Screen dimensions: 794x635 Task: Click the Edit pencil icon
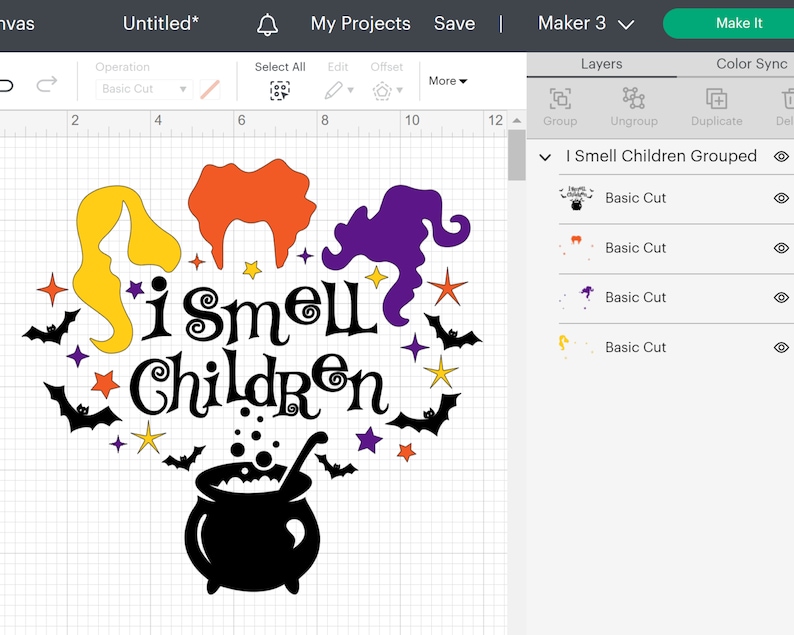click(333, 91)
